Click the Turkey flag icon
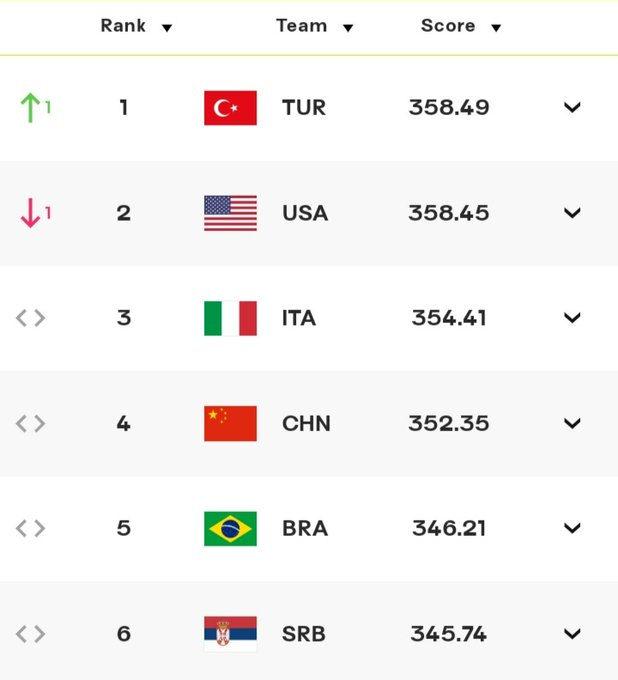 [x=230, y=108]
